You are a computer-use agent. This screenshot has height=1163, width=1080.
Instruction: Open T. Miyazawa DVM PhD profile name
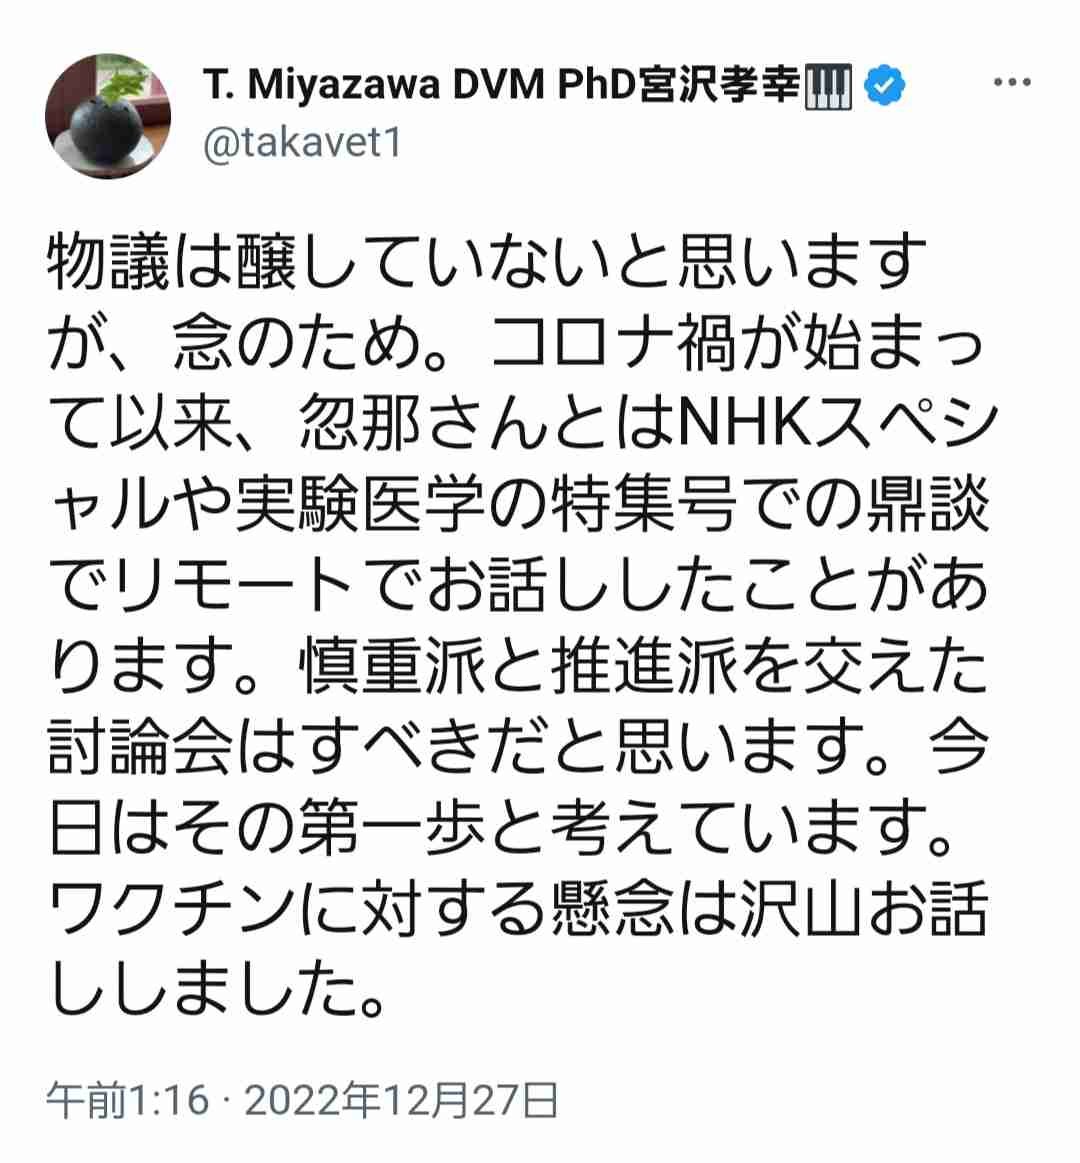pyautogui.click(x=420, y=85)
